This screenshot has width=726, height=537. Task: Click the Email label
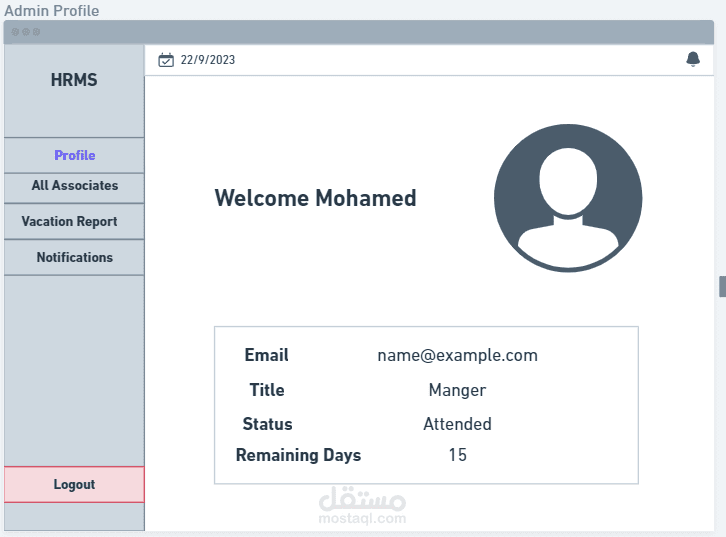pos(266,355)
